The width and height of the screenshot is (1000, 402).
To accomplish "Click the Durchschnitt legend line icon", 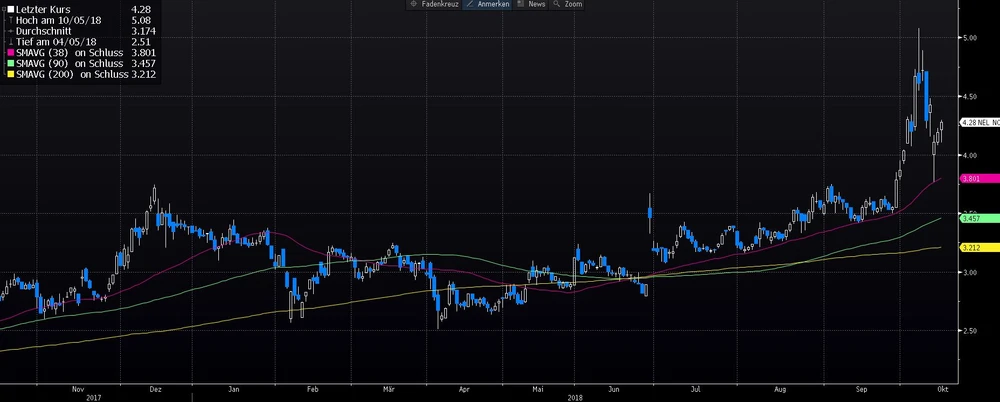I will click(10, 31).
